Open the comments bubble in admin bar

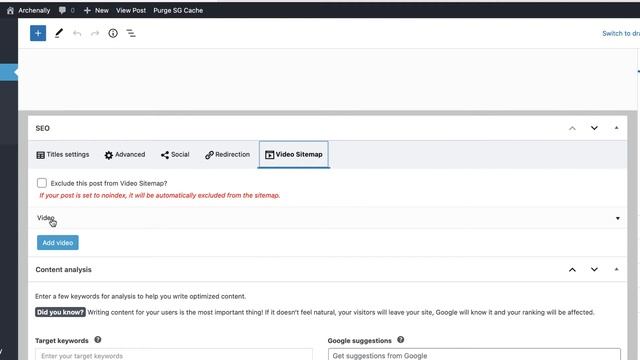pos(62,10)
